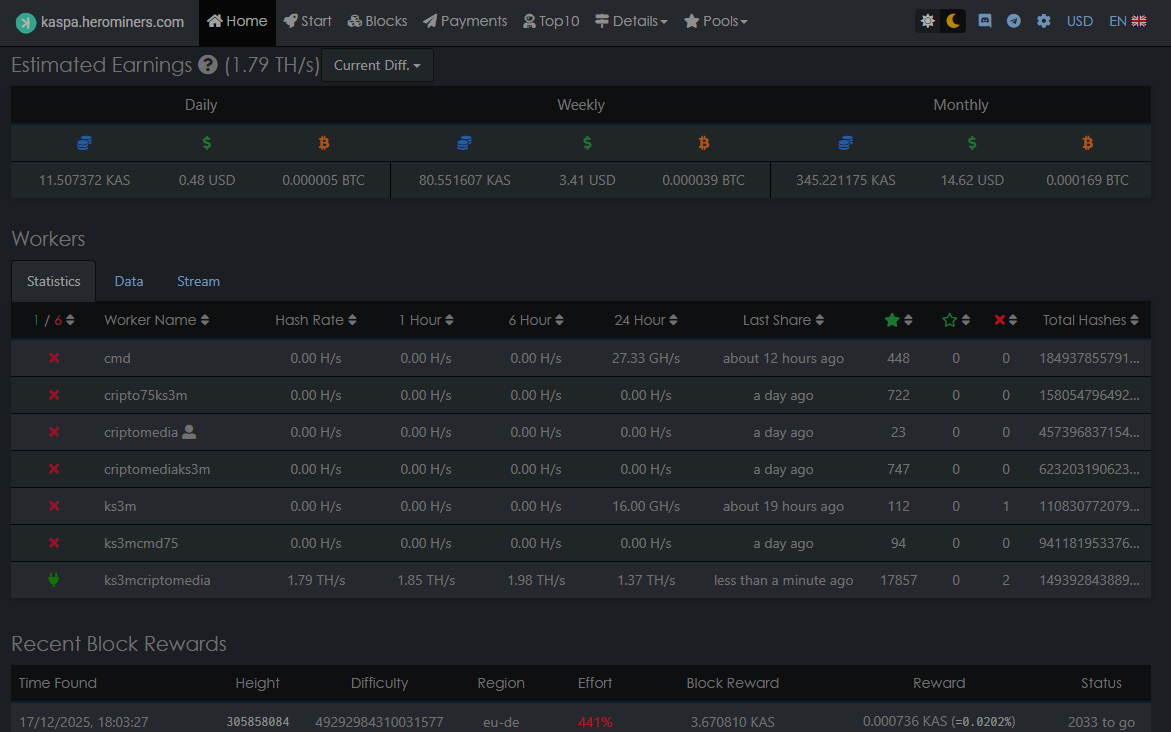Image resolution: width=1171 pixels, height=732 pixels.
Task: Sort by 1 Hour column
Action: tap(426, 320)
